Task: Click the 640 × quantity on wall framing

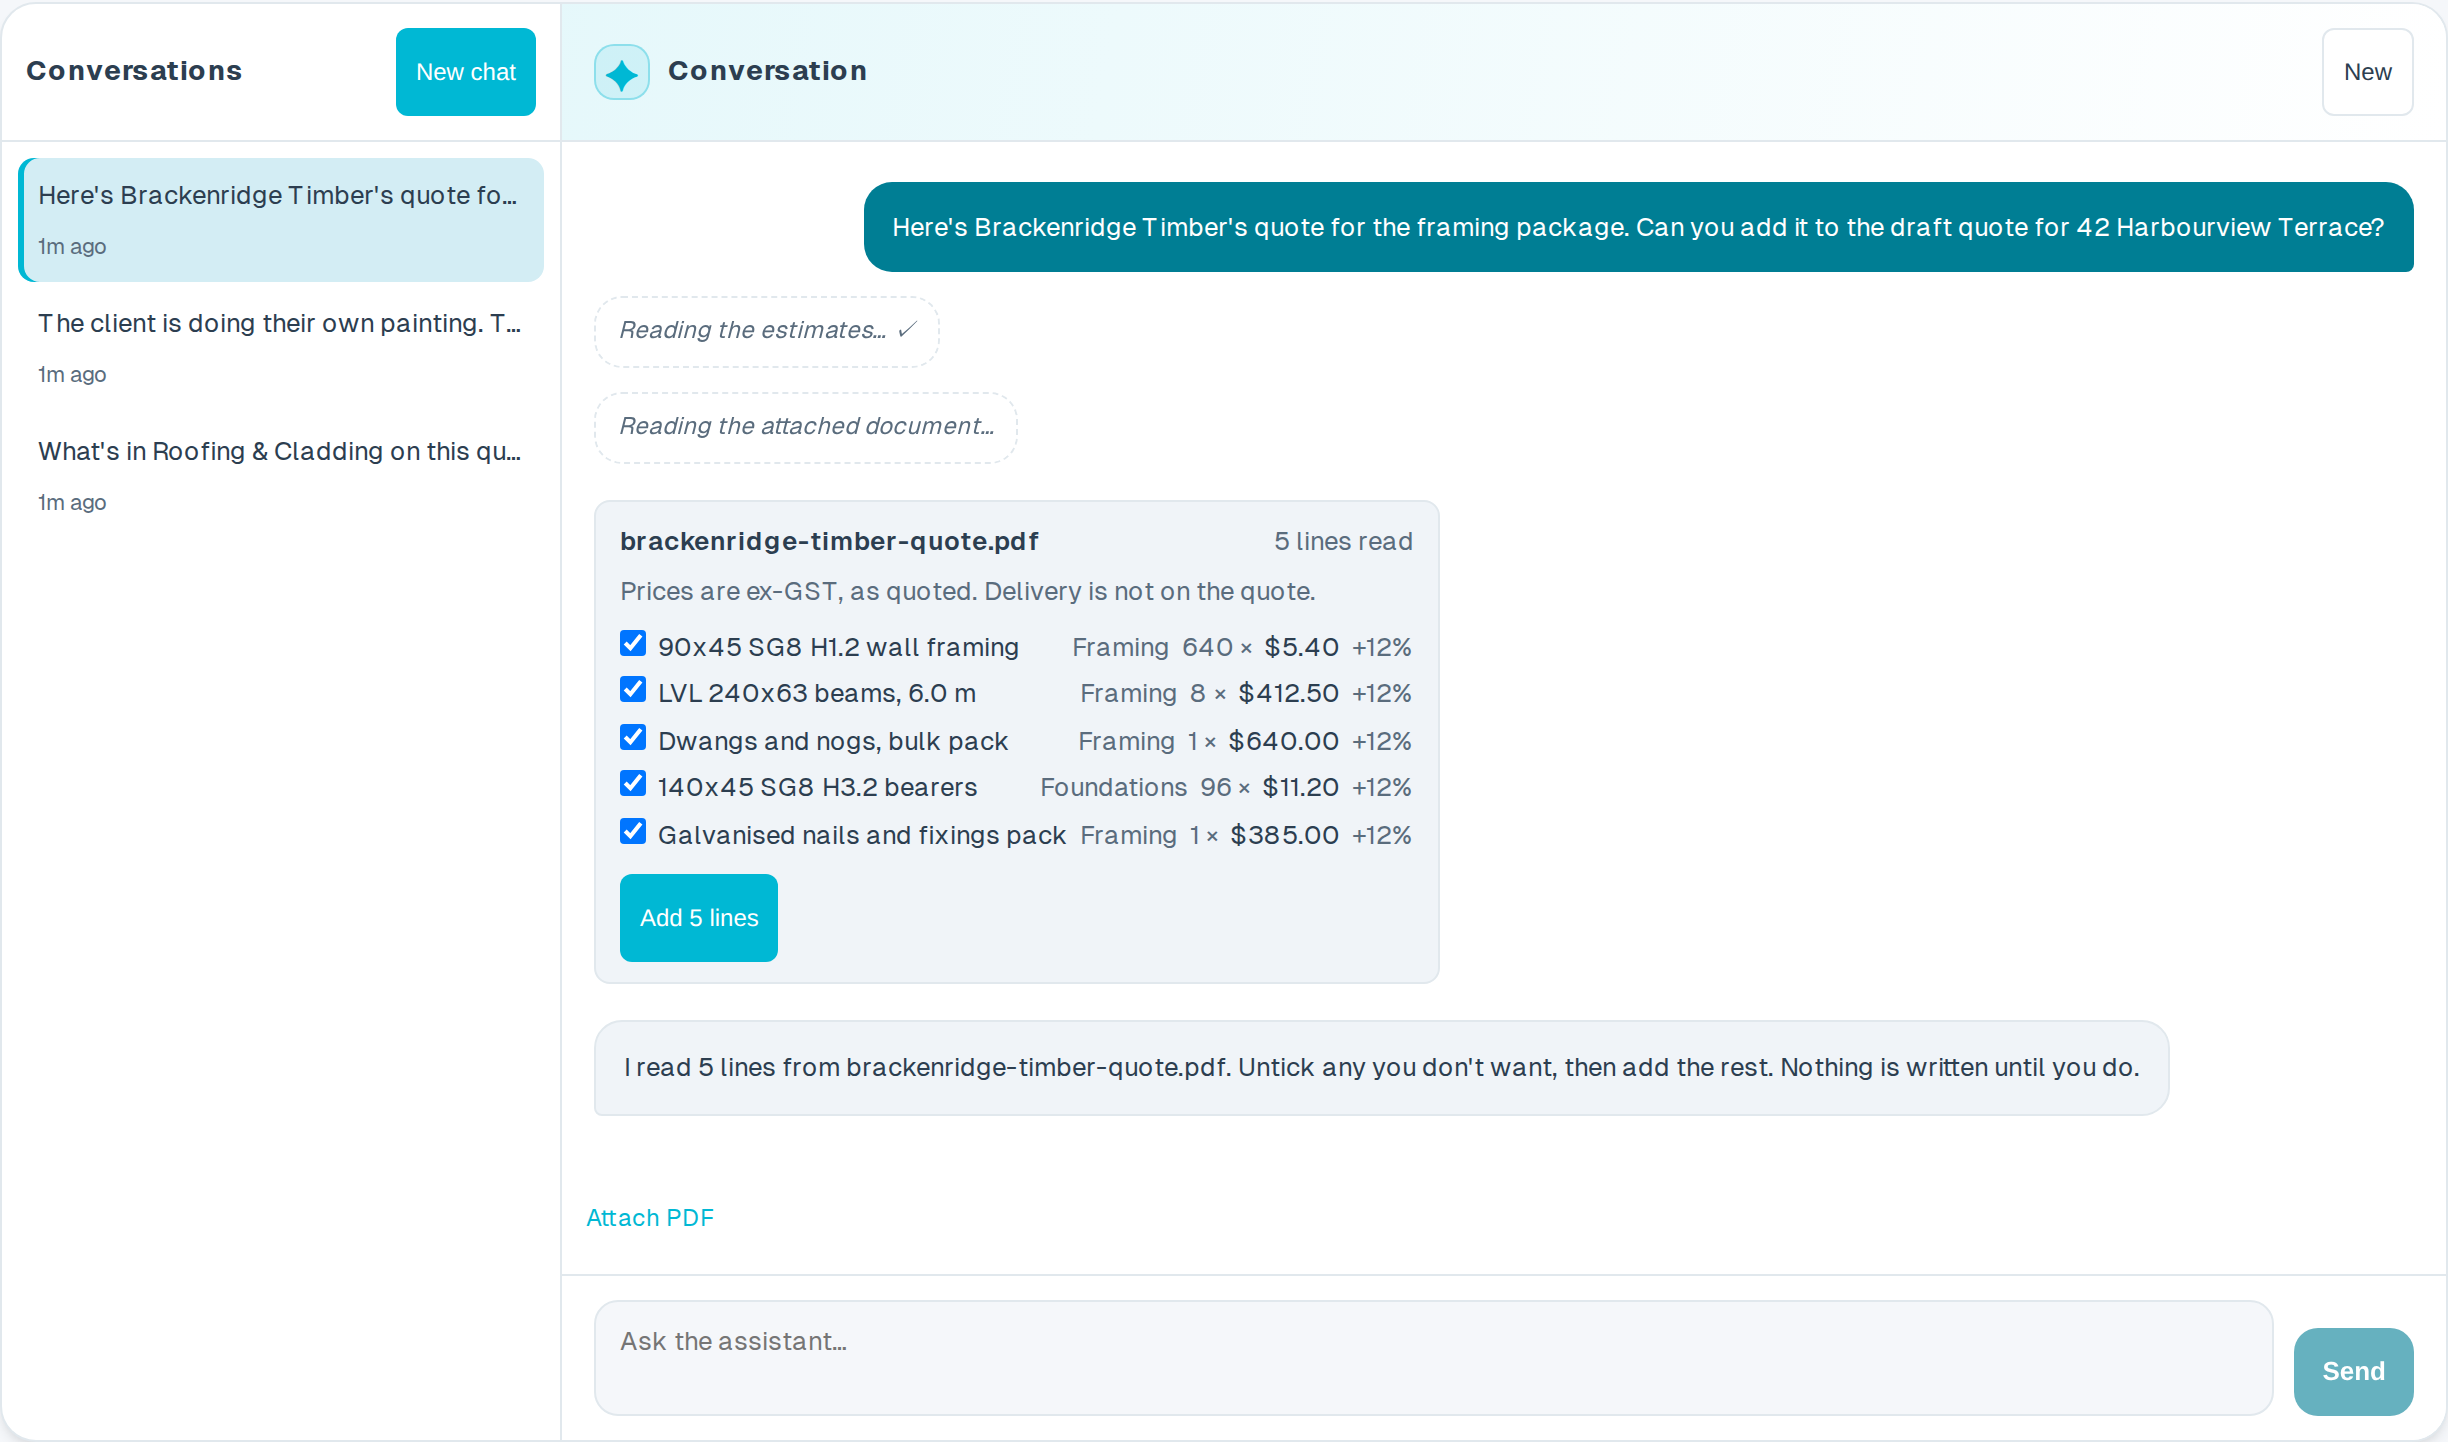Action: (x=1217, y=648)
